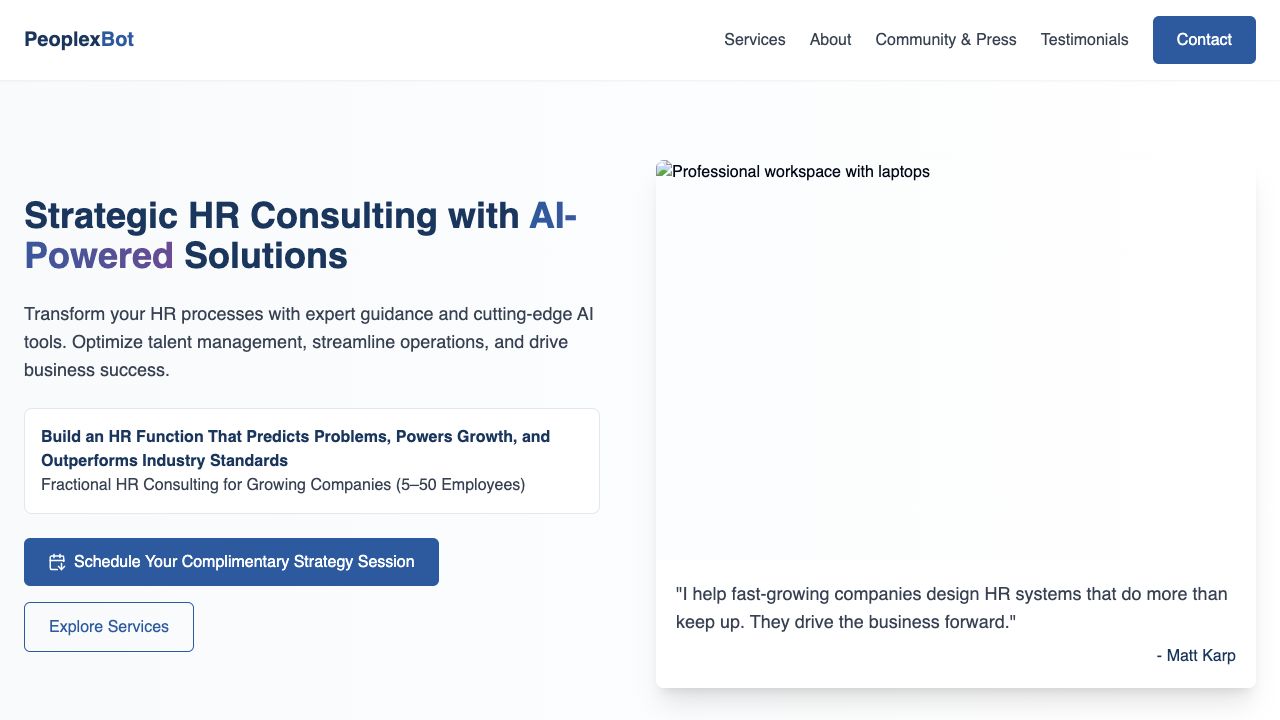Click the calendar icon in the Schedule button
Viewport: 1280px width, 720px height.
[x=58, y=562]
